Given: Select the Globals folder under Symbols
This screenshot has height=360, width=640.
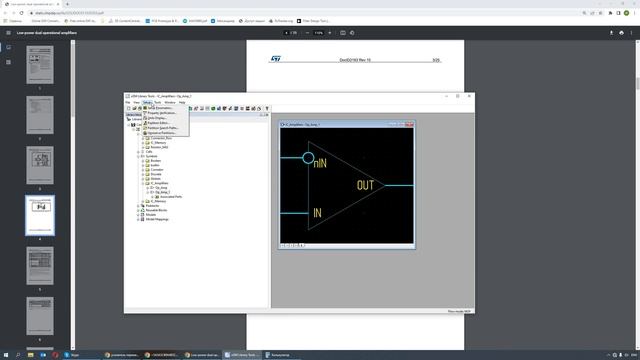Looking at the screenshot, I should [156, 179].
